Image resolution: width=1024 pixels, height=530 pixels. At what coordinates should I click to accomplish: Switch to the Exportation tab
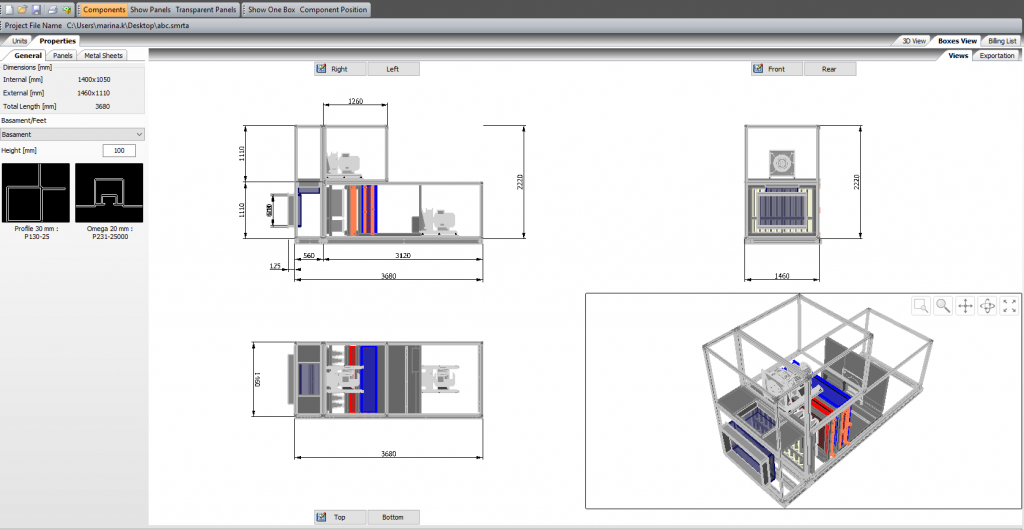(996, 56)
